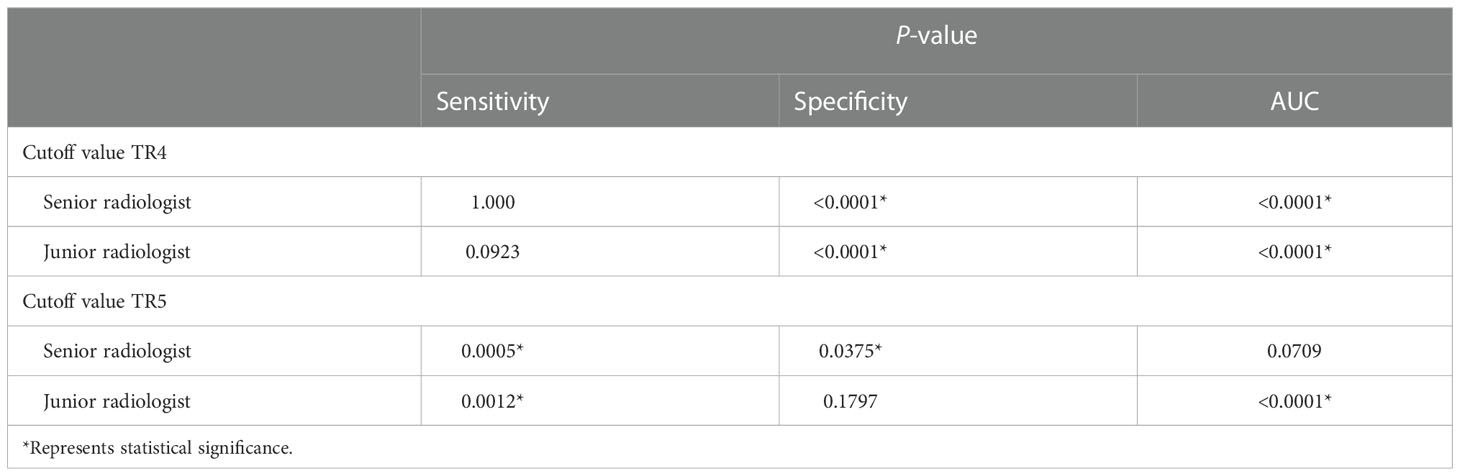Select Senior radiologist under TR4

point(116,202)
